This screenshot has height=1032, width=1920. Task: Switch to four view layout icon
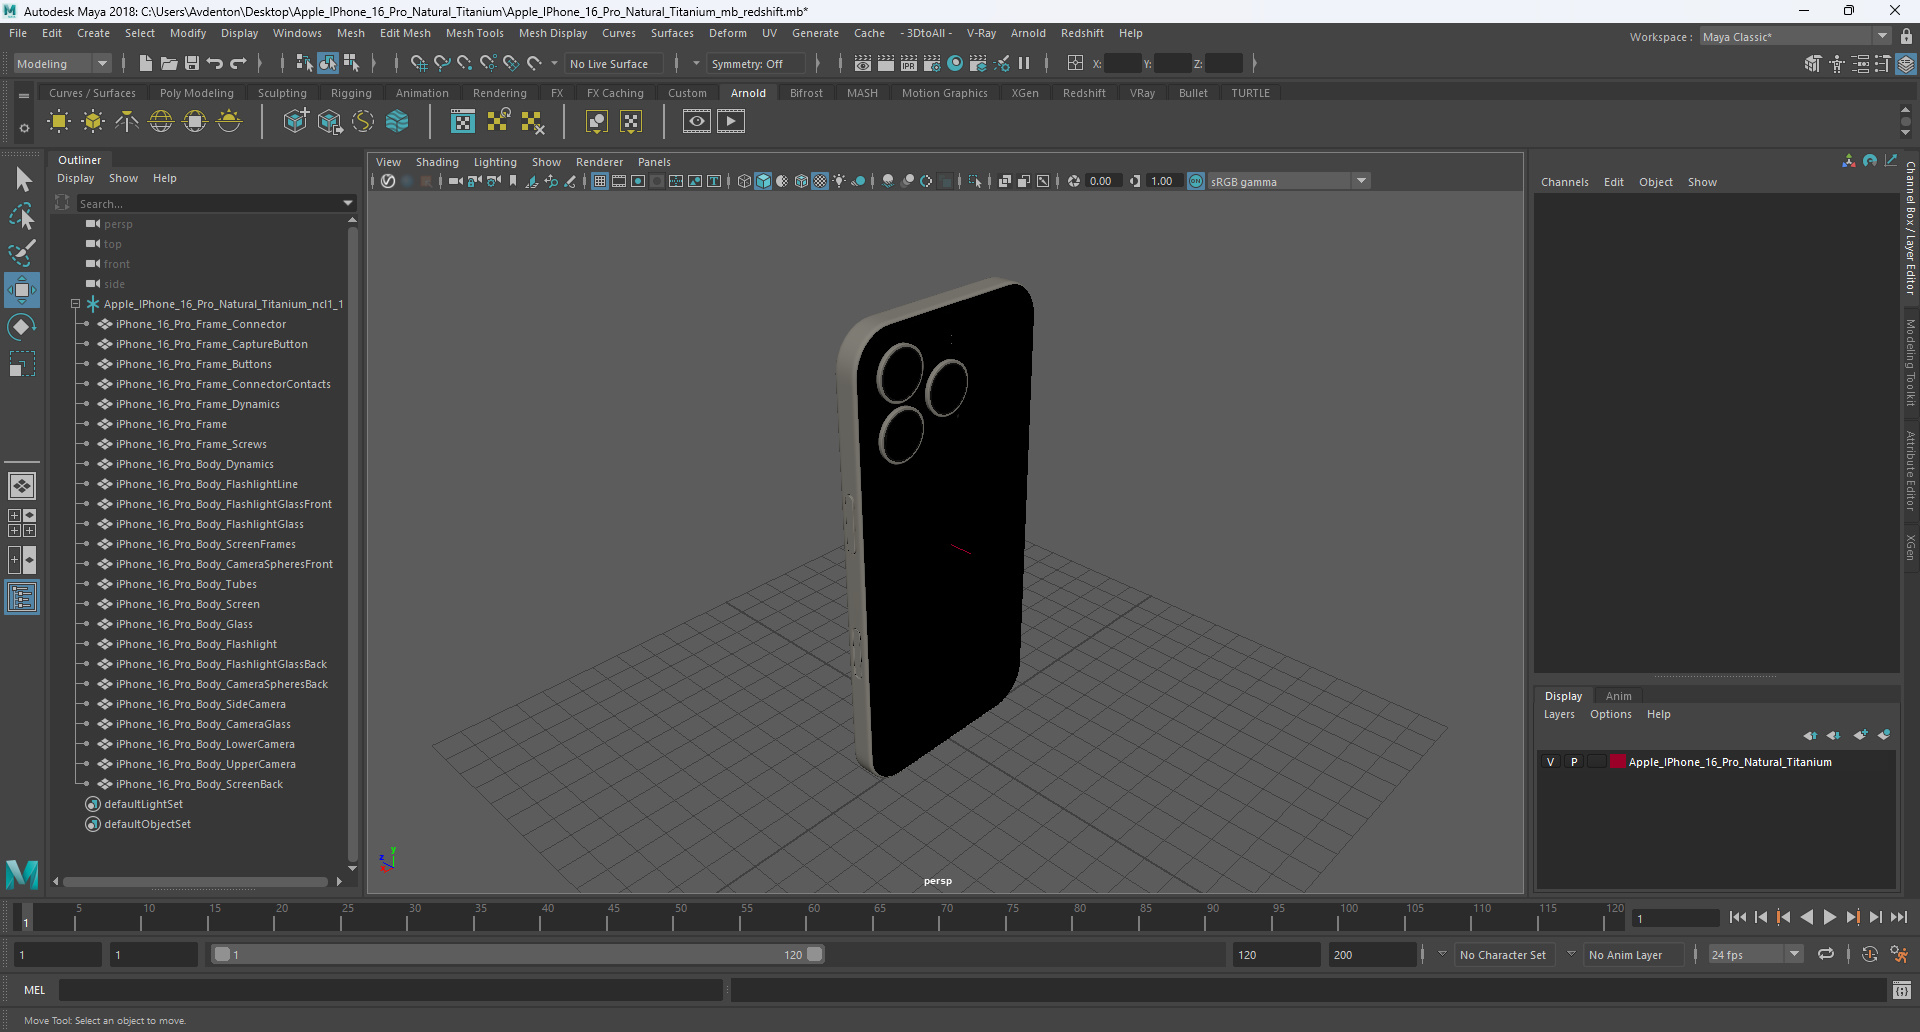pyautogui.click(x=22, y=523)
